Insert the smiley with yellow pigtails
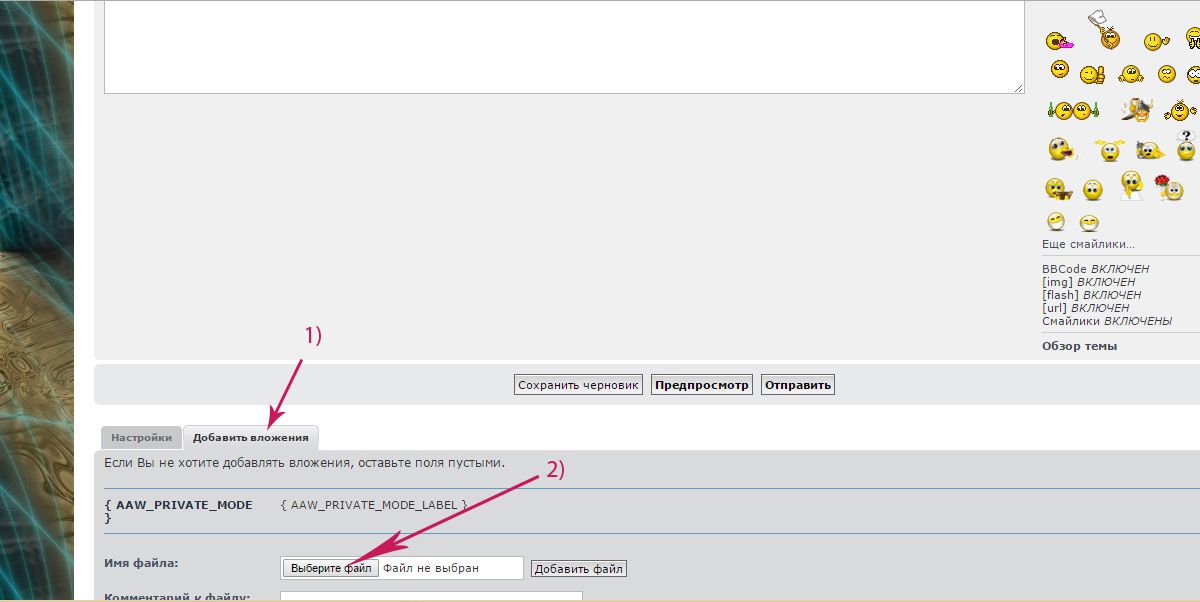 (1108, 150)
